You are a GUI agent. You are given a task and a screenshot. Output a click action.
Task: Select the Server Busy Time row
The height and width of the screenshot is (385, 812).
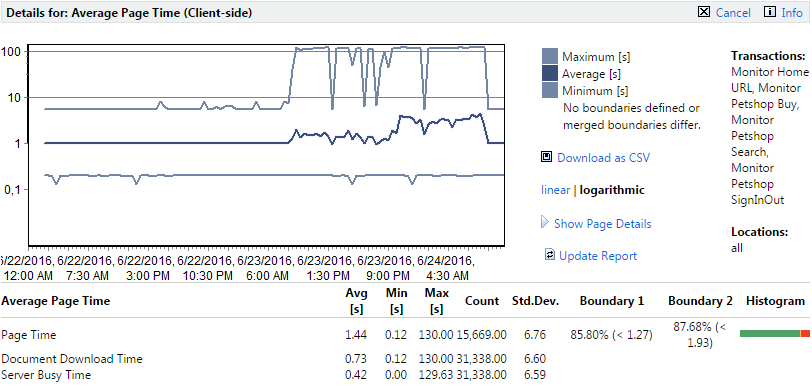point(406,375)
